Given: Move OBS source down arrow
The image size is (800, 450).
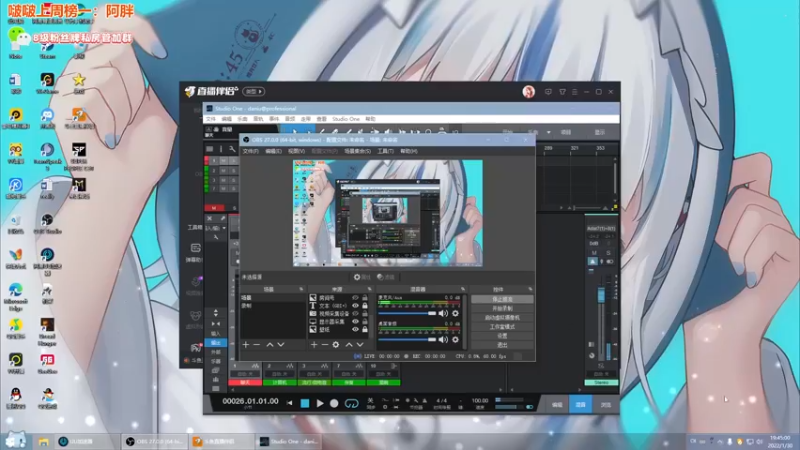Looking at the screenshot, I should [360, 345].
